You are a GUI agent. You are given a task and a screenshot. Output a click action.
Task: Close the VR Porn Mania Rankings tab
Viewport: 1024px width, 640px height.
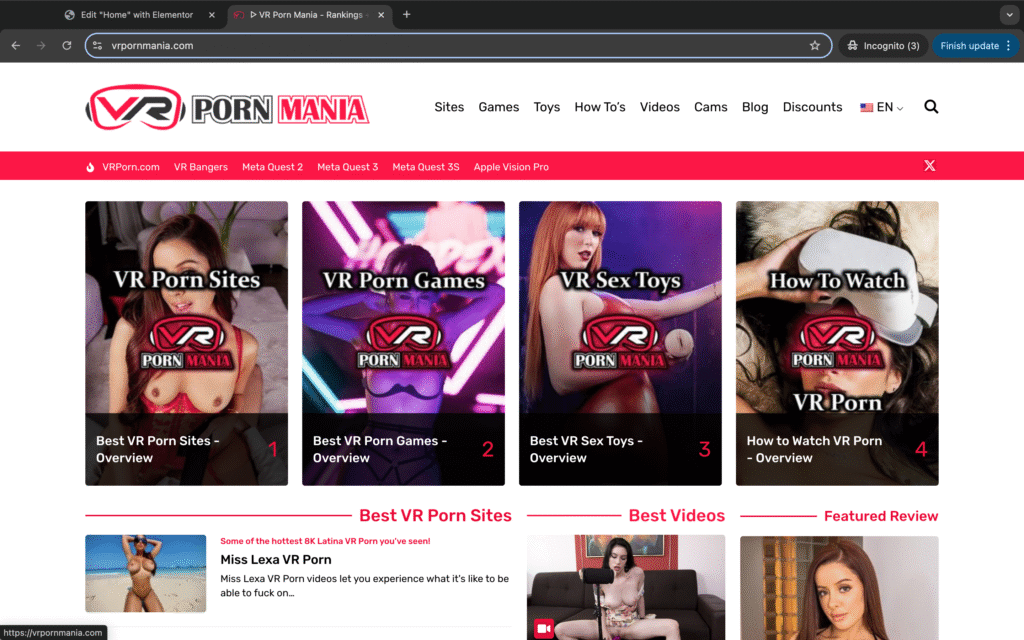(381, 14)
